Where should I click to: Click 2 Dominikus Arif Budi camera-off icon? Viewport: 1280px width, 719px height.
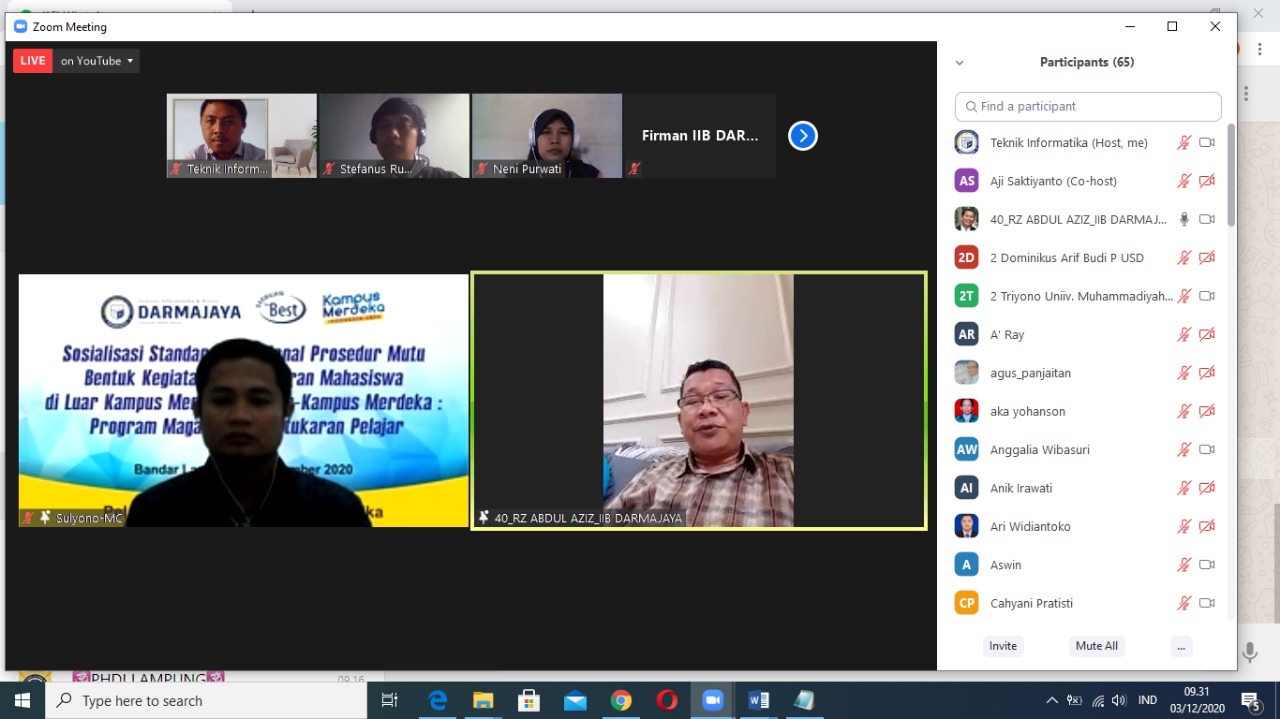[x=1207, y=258]
